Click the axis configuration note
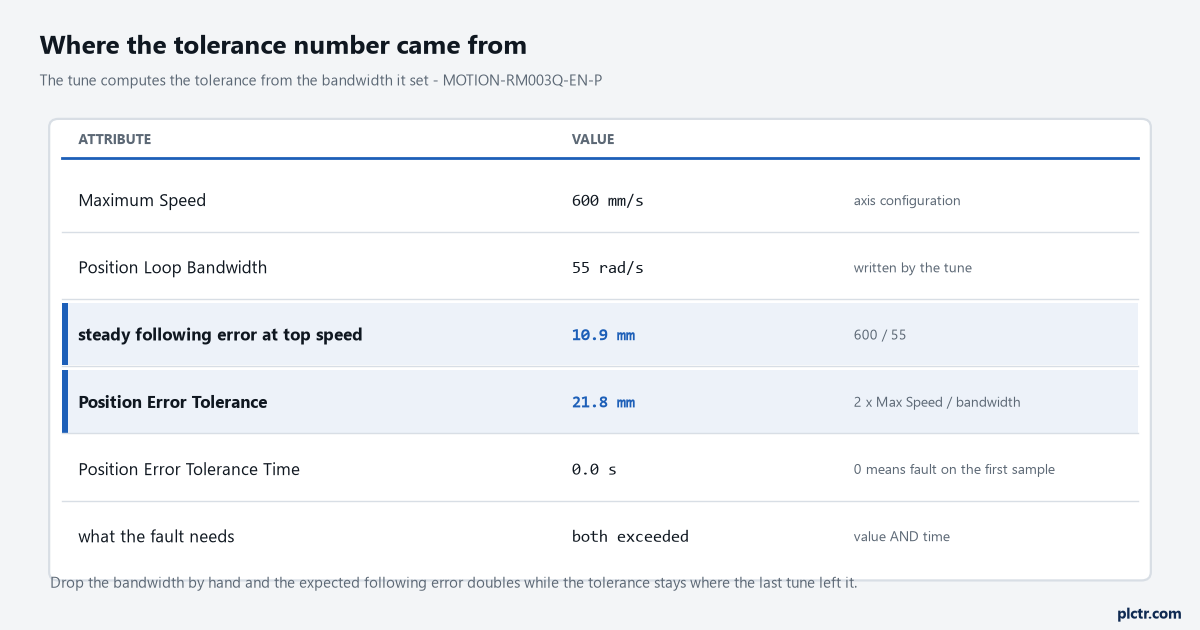1200x630 pixels. [907, 201]
